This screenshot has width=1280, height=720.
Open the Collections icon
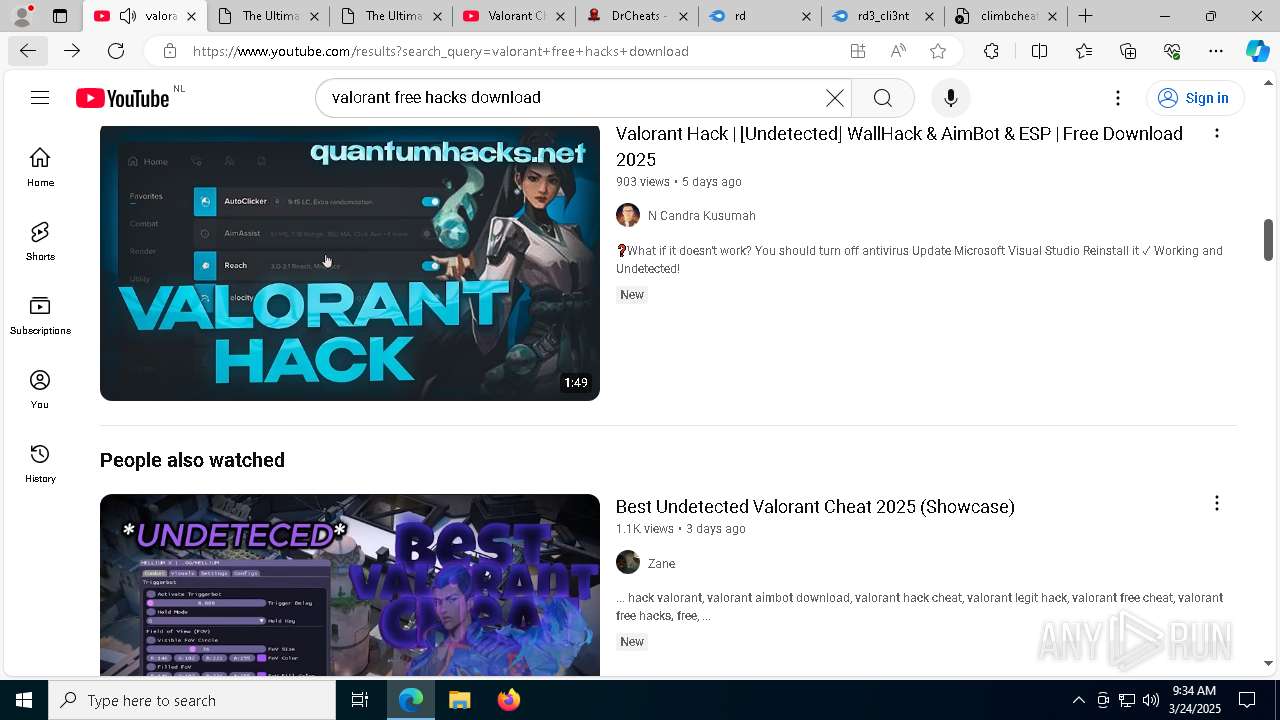[1128, 51]
